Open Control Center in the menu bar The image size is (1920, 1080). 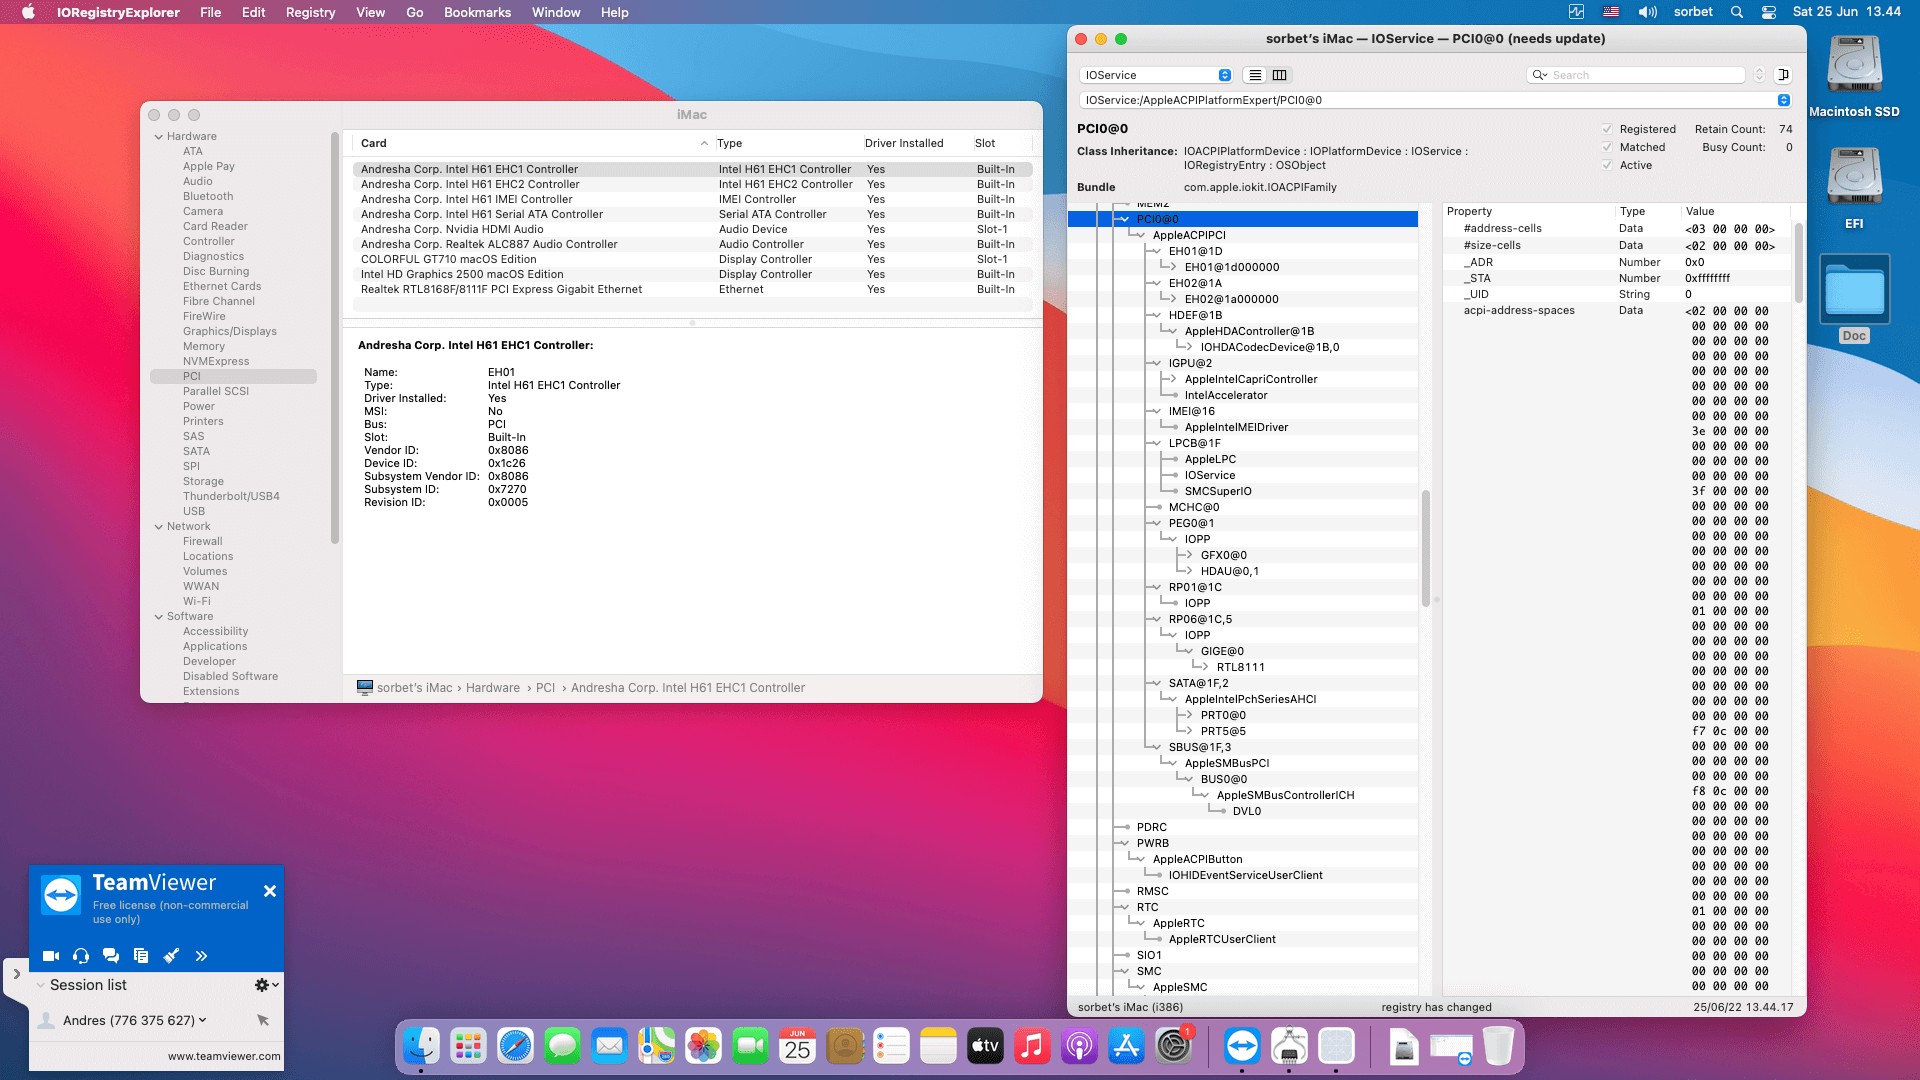point(1769,12)
